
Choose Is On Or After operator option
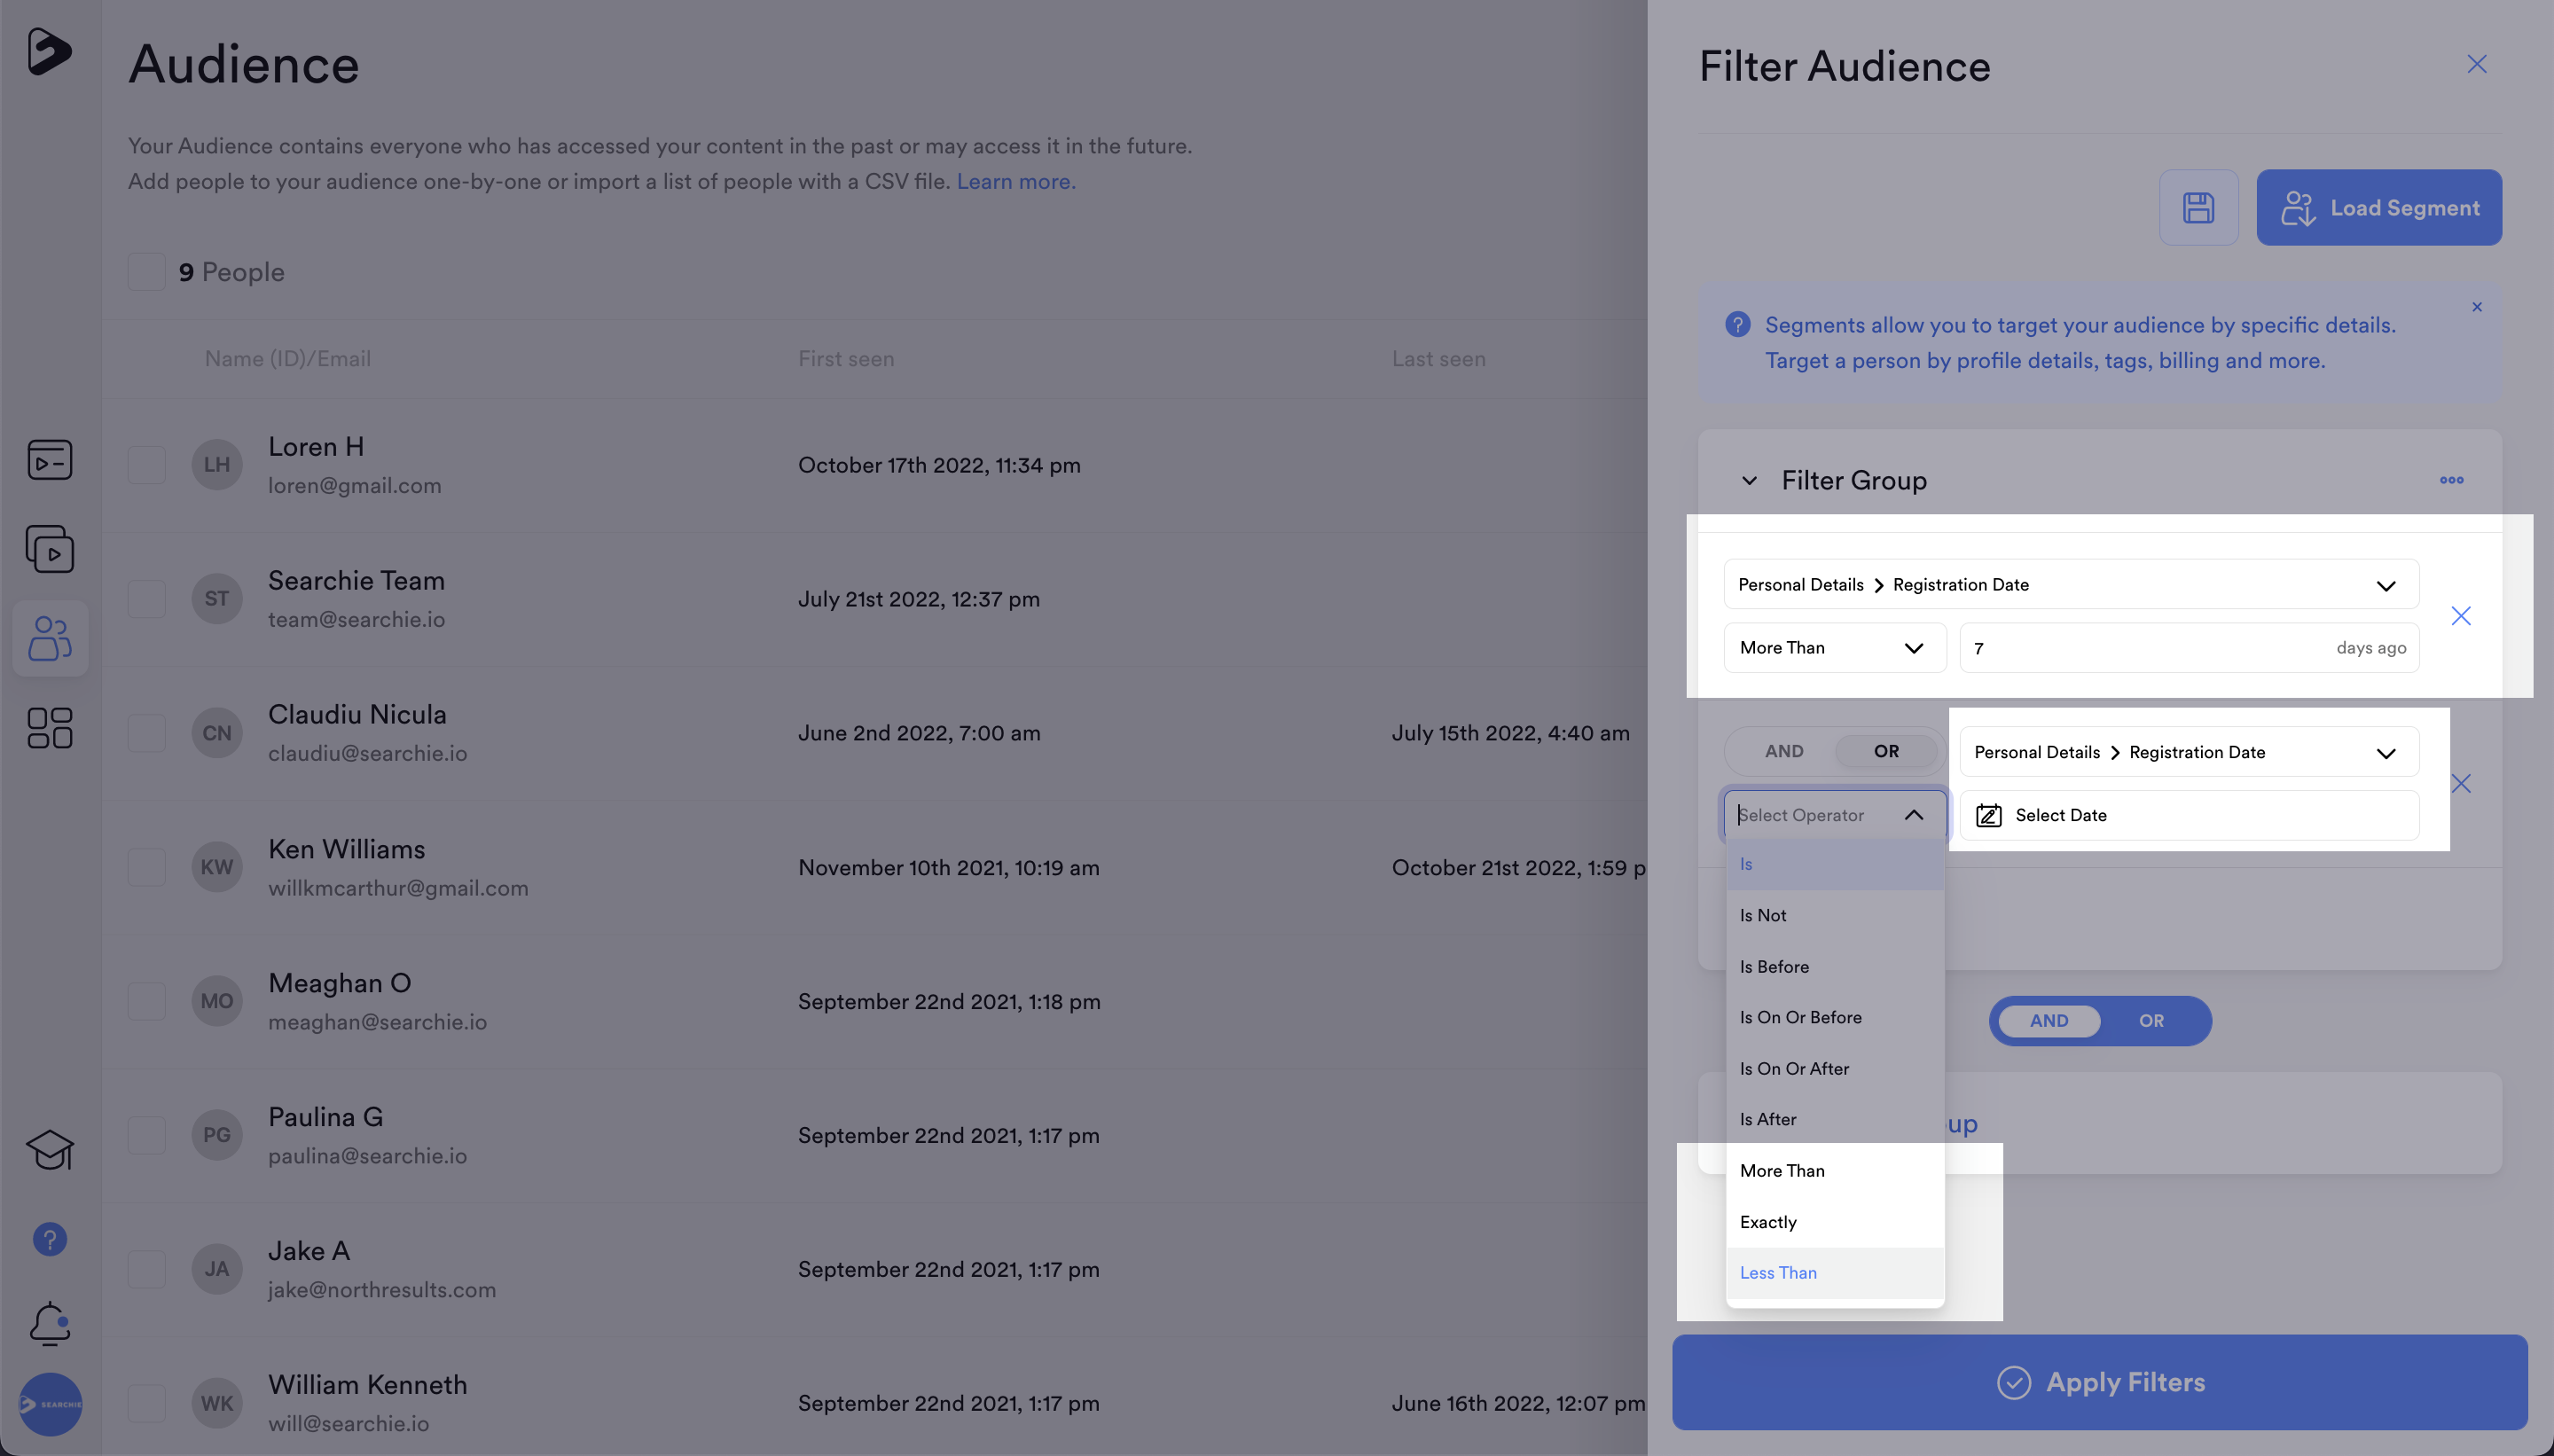(x=1794, y=1069)
